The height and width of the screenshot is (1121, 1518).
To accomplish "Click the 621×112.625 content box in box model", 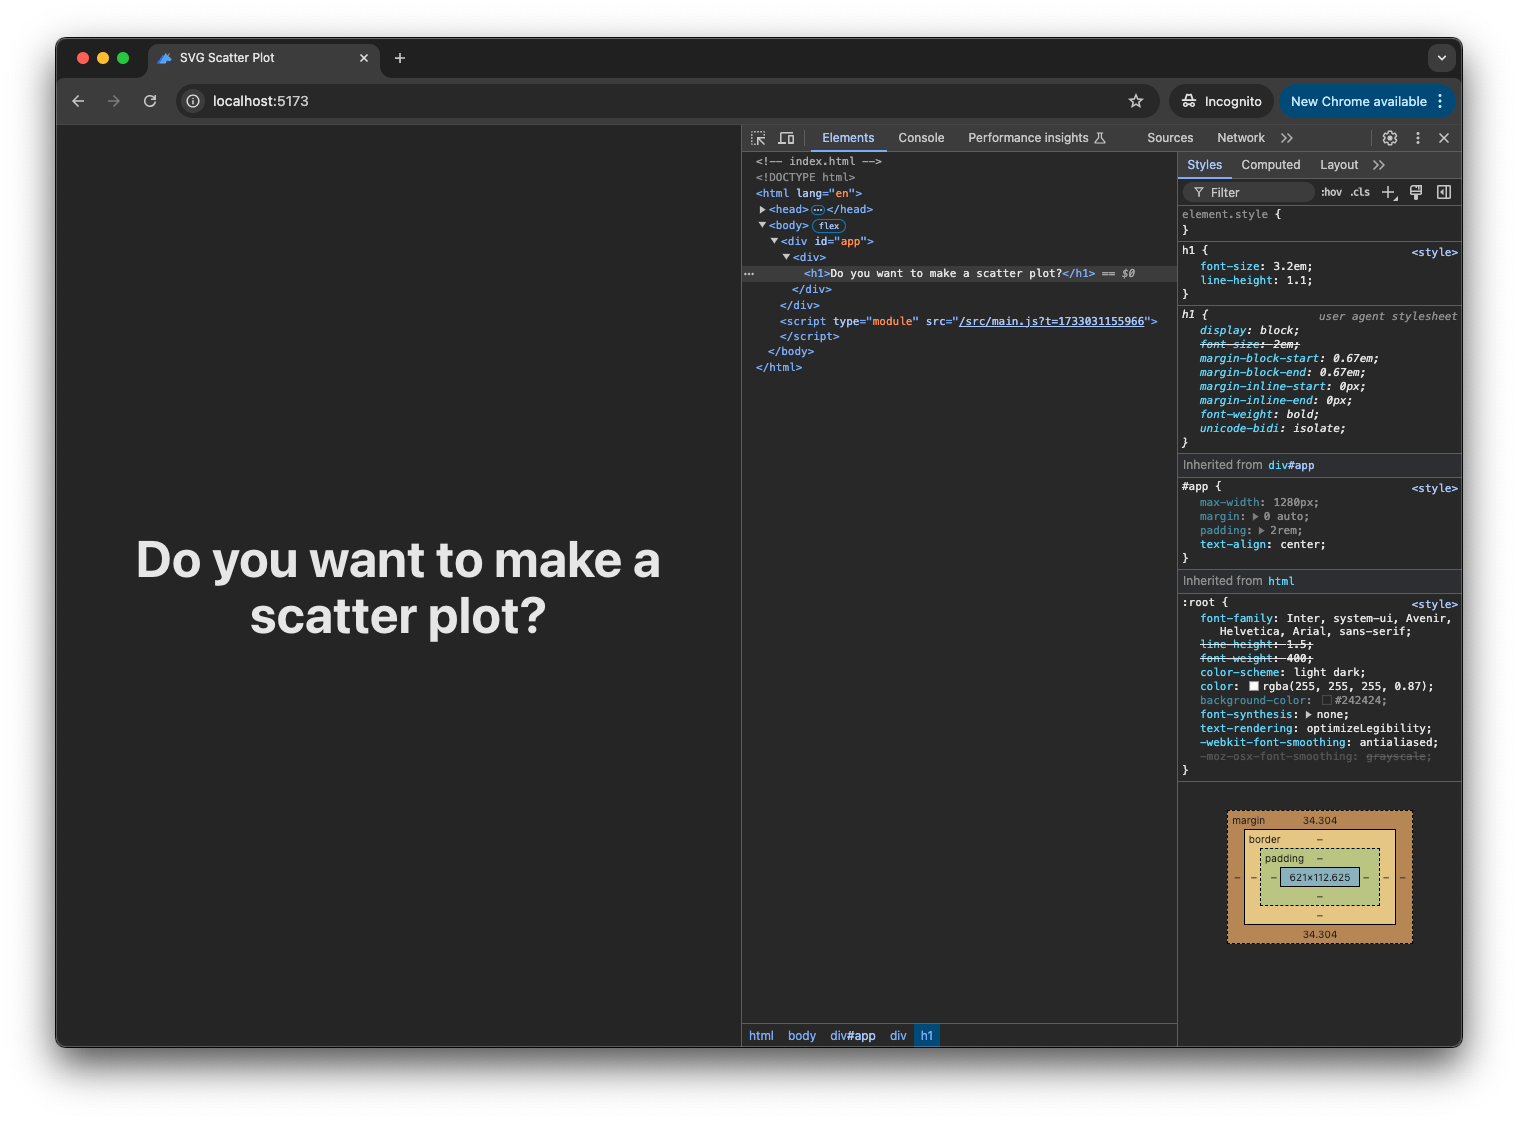I will pos(1320,878).
